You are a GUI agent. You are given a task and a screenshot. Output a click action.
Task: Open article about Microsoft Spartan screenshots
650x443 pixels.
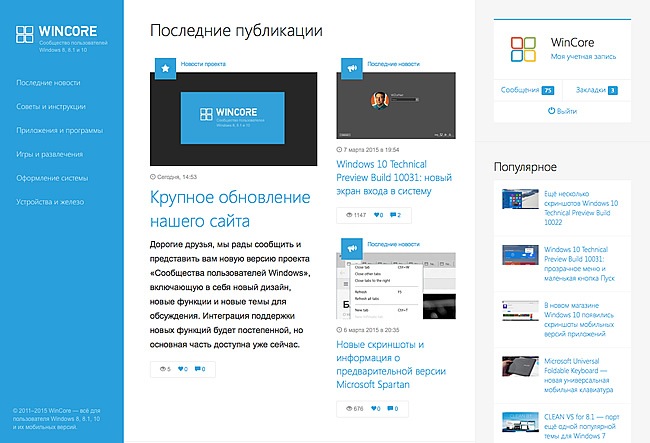tap(391, 364)
